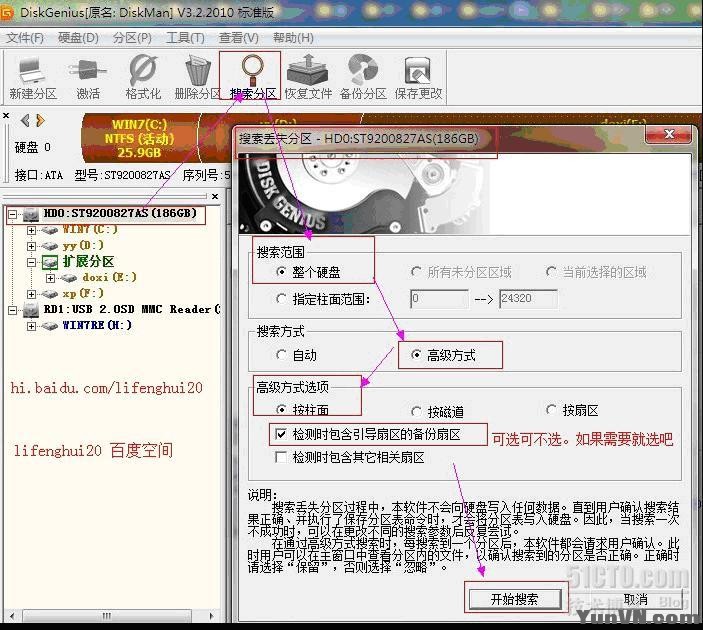703x630 pixels.
Task: Click the 新建分区 toolbar icon
Action: tap(32, 71)
